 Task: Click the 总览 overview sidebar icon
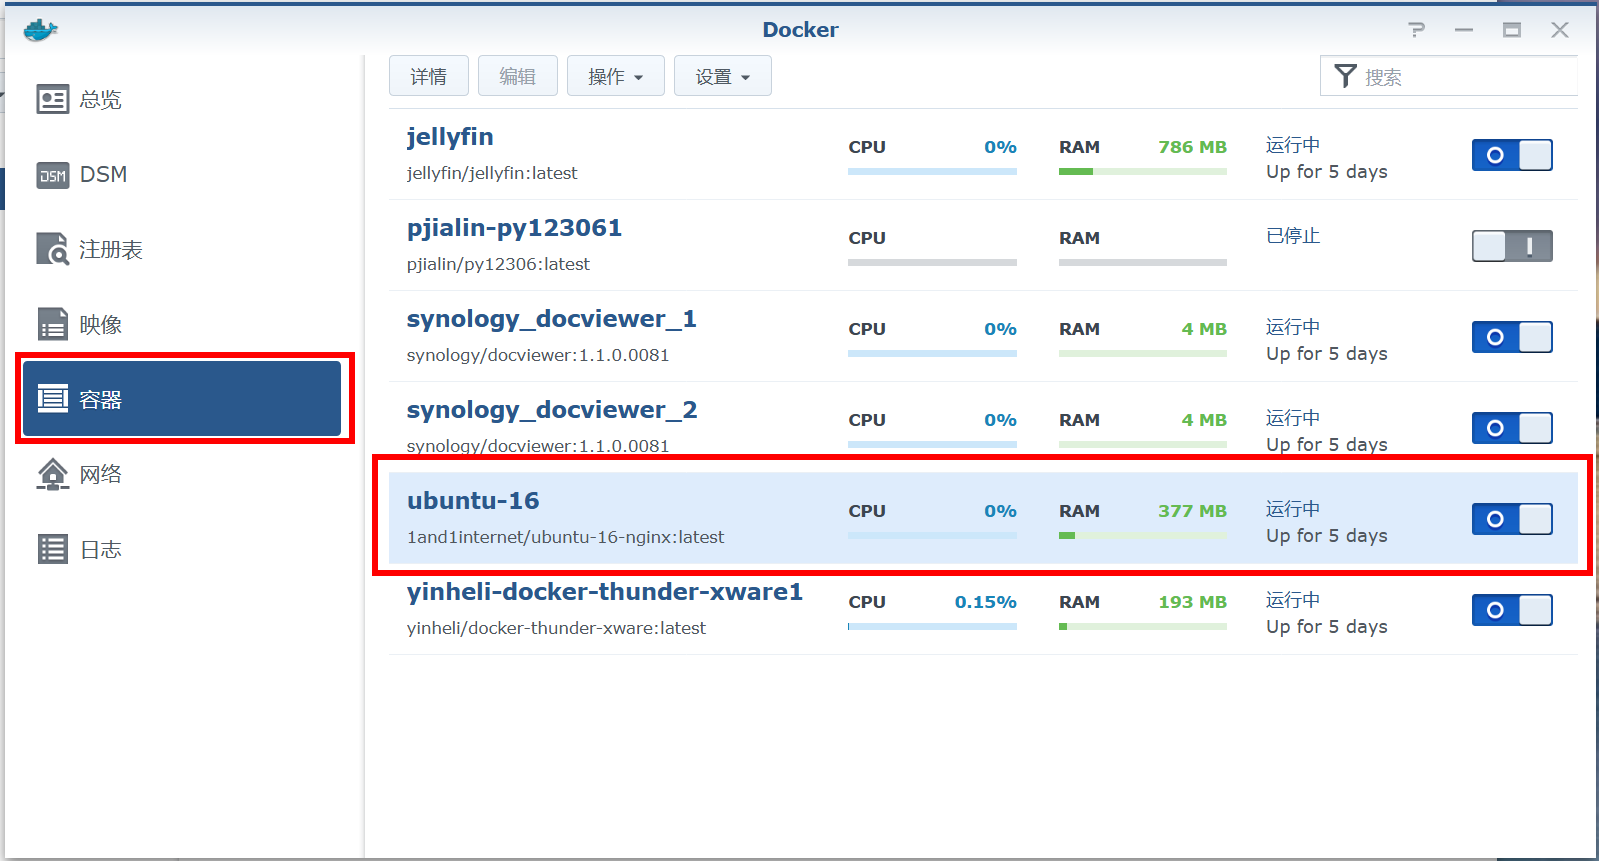pos(53,99)
